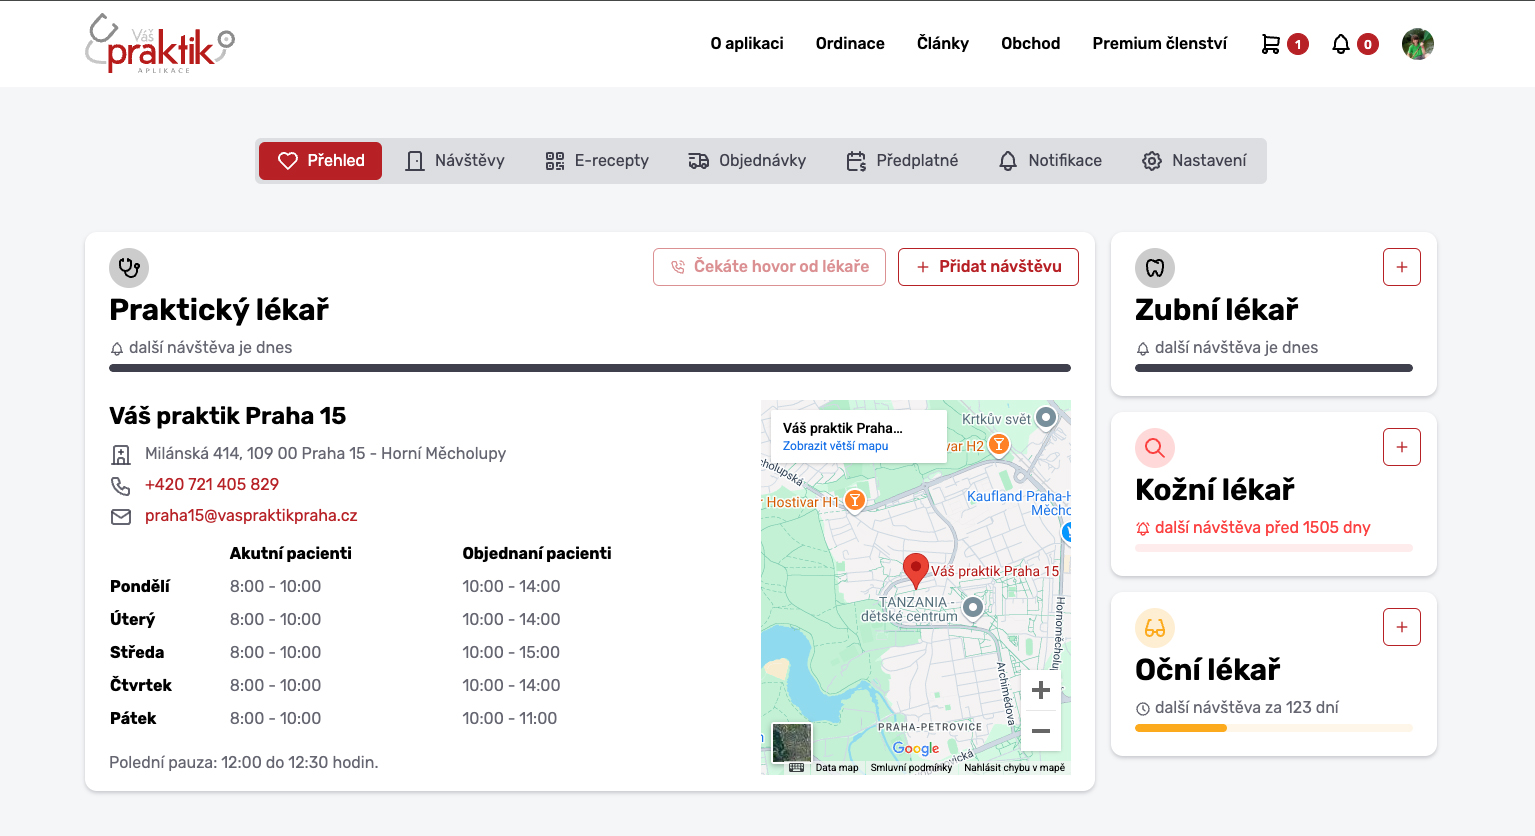
Task: Add a visit for Zubní lékař
Action: (x=1401, y=267)
